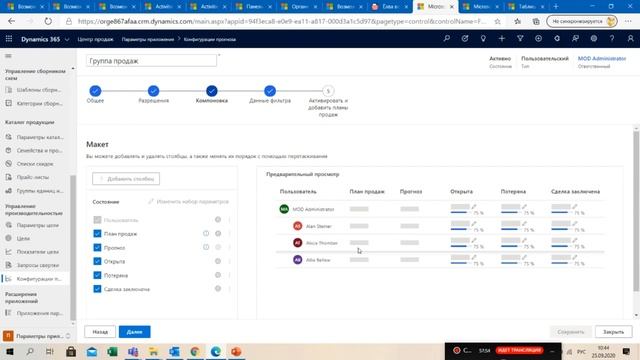Viewport: 640px width, 360px height.
Task: Click info icon beside Прогноз column
Action: click(x=206, y=247)
